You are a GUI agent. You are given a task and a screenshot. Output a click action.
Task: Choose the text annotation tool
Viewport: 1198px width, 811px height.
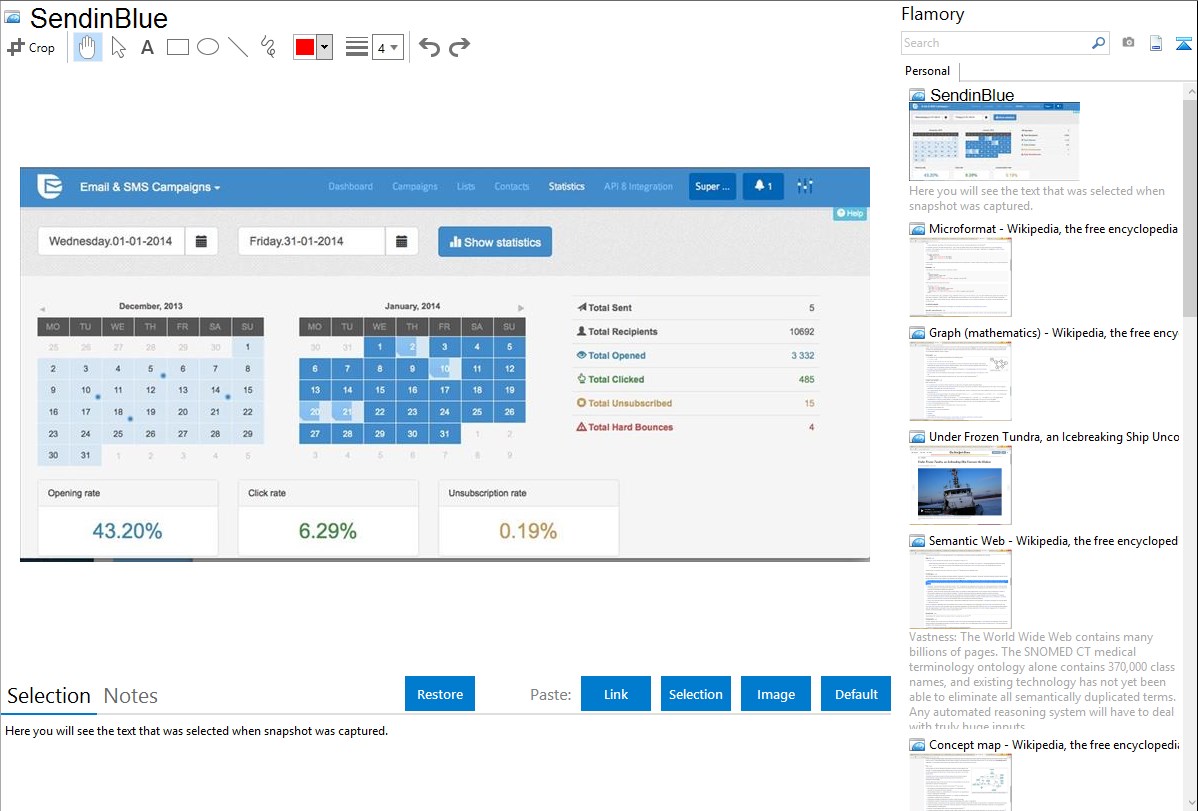click(x=147, y=47)
